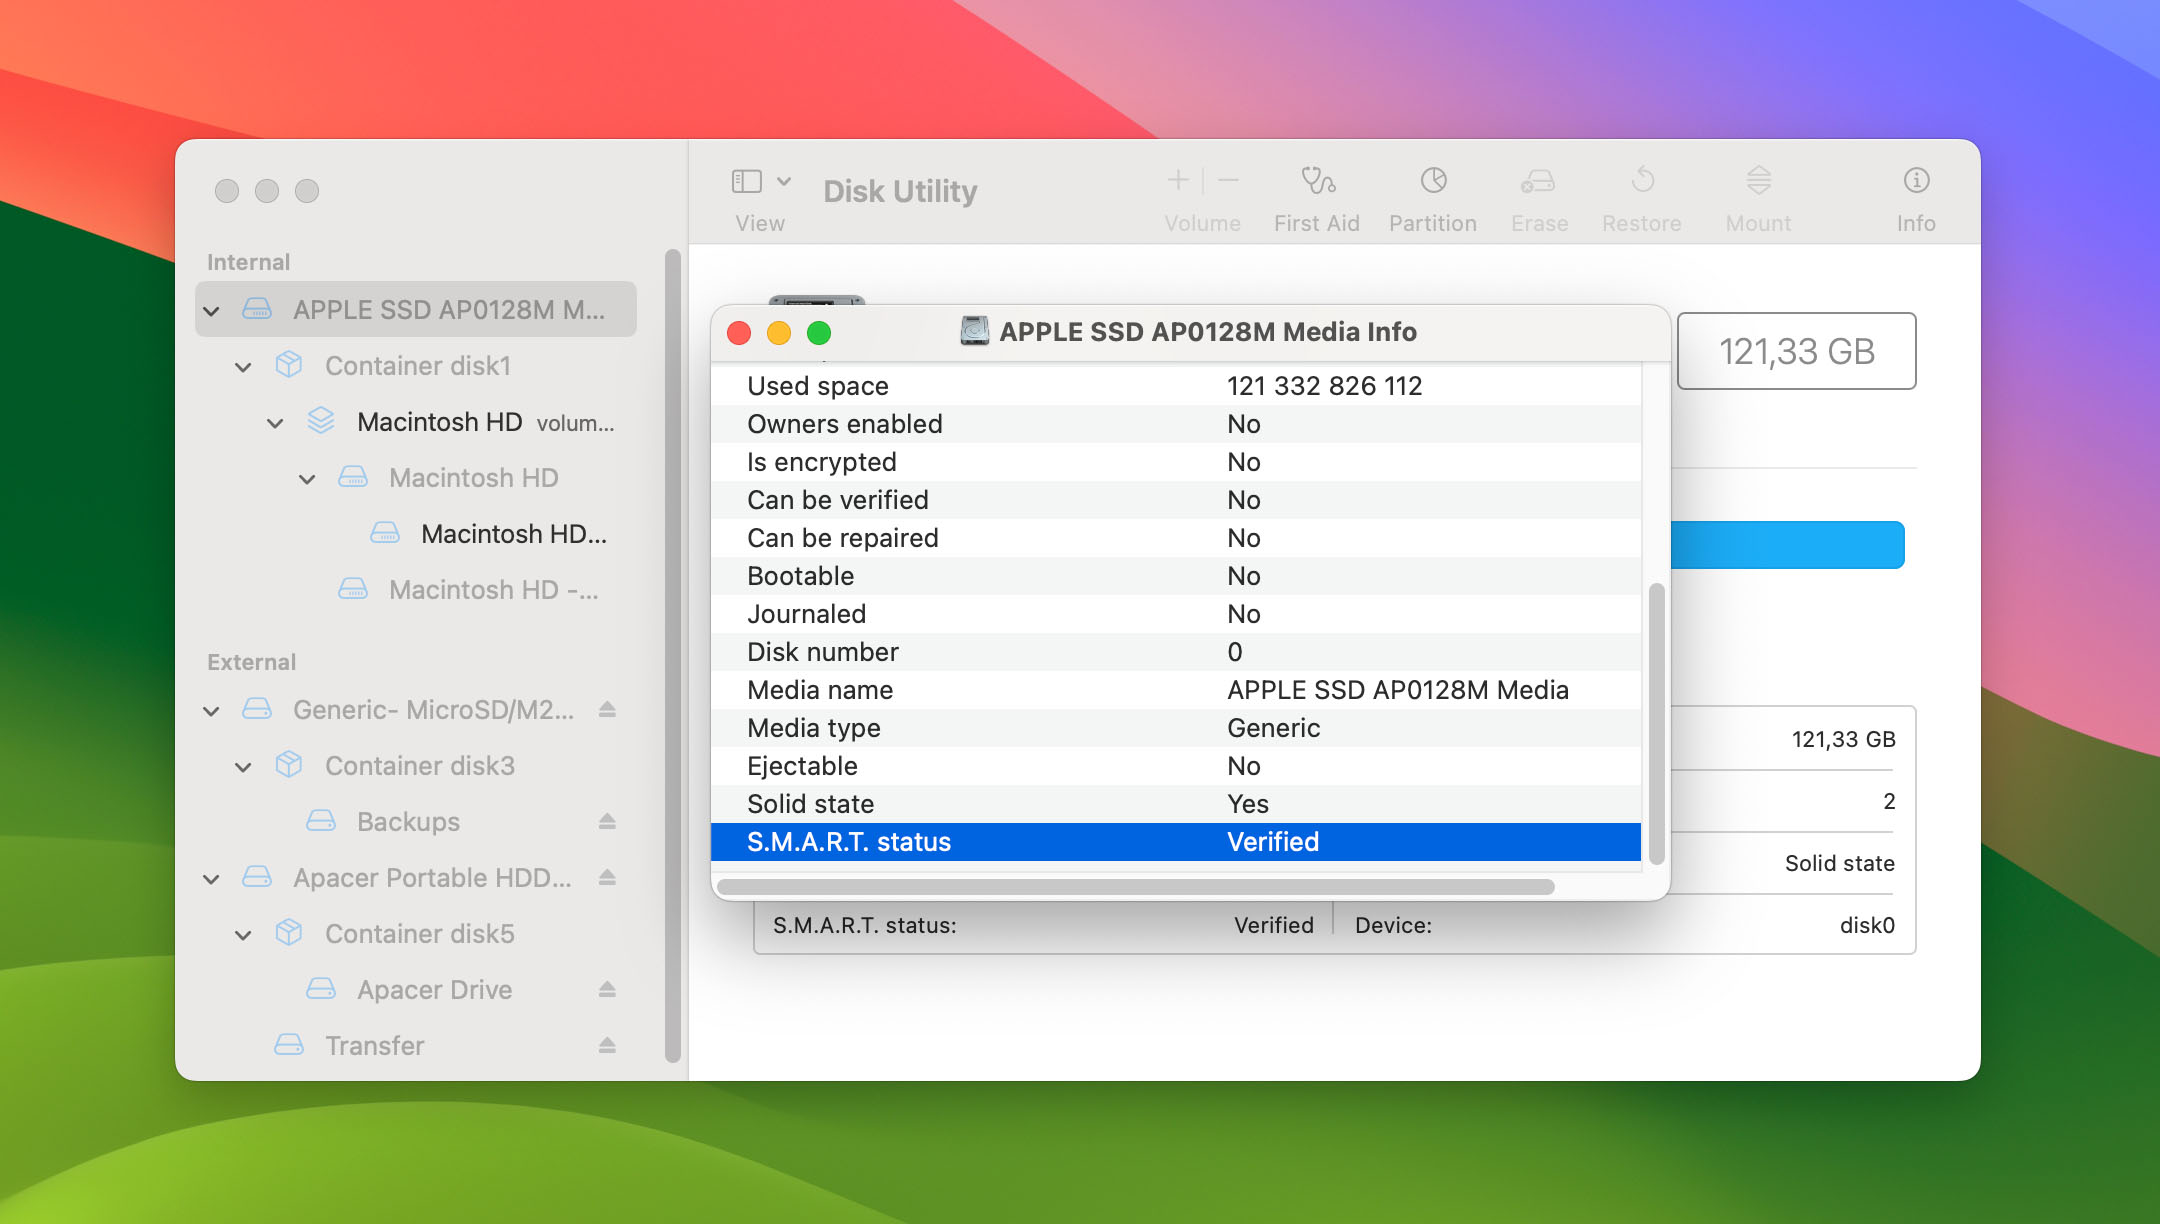Collapse the APPLE SSD AP0128M disk
The image size is (2160, 1224).
211,311
